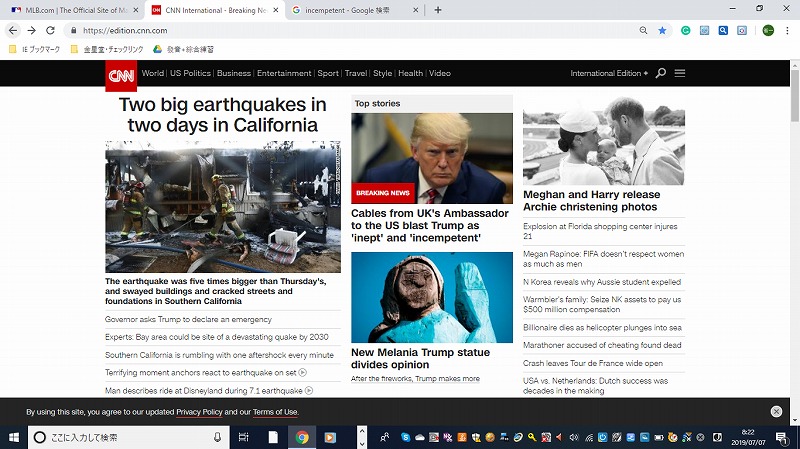800x449 pixels.
Task: Open the US Politics section
Action: click(x=190, y=73)
